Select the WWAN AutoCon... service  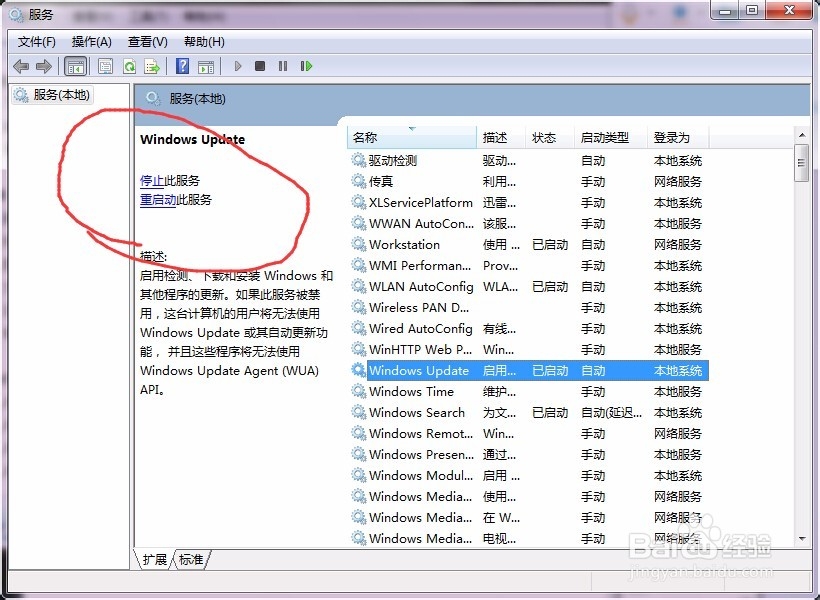click(528, 223)
